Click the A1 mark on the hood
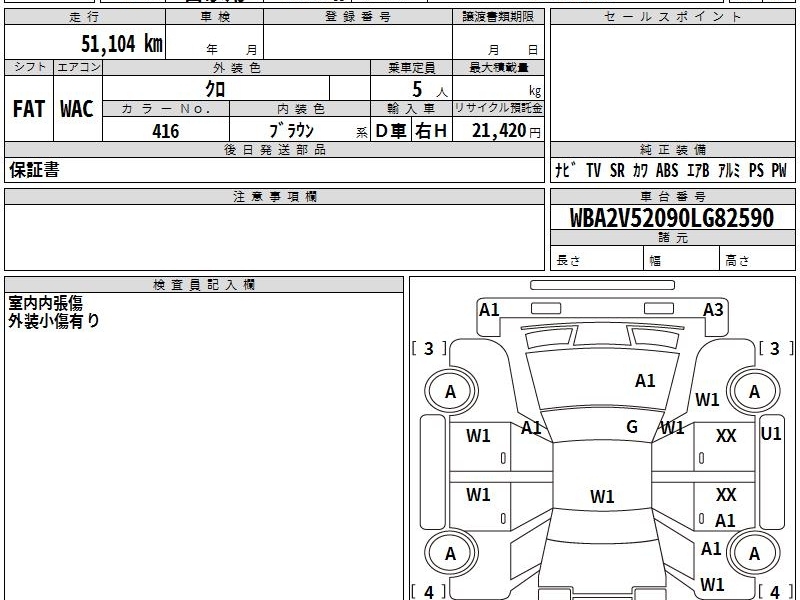 (x=645, y=381)
